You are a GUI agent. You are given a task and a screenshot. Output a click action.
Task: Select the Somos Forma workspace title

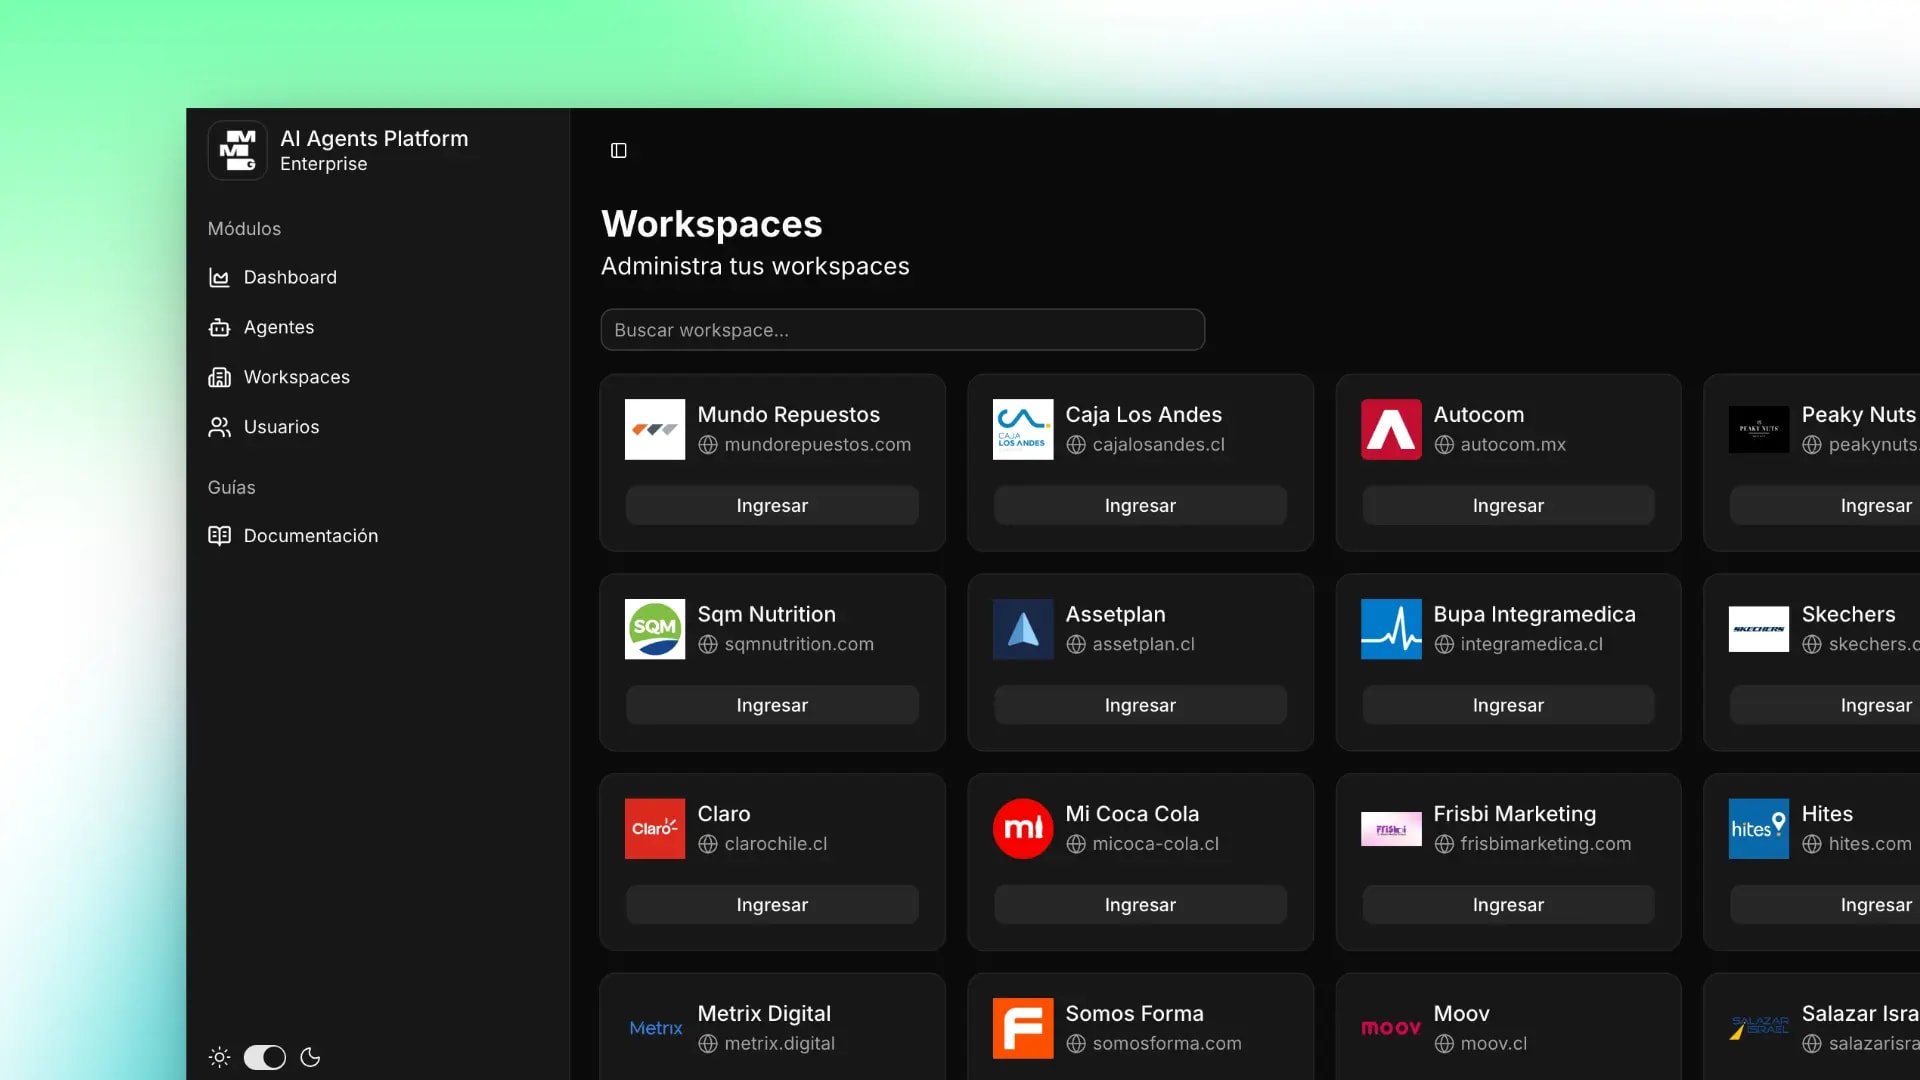[1134, 1014]
